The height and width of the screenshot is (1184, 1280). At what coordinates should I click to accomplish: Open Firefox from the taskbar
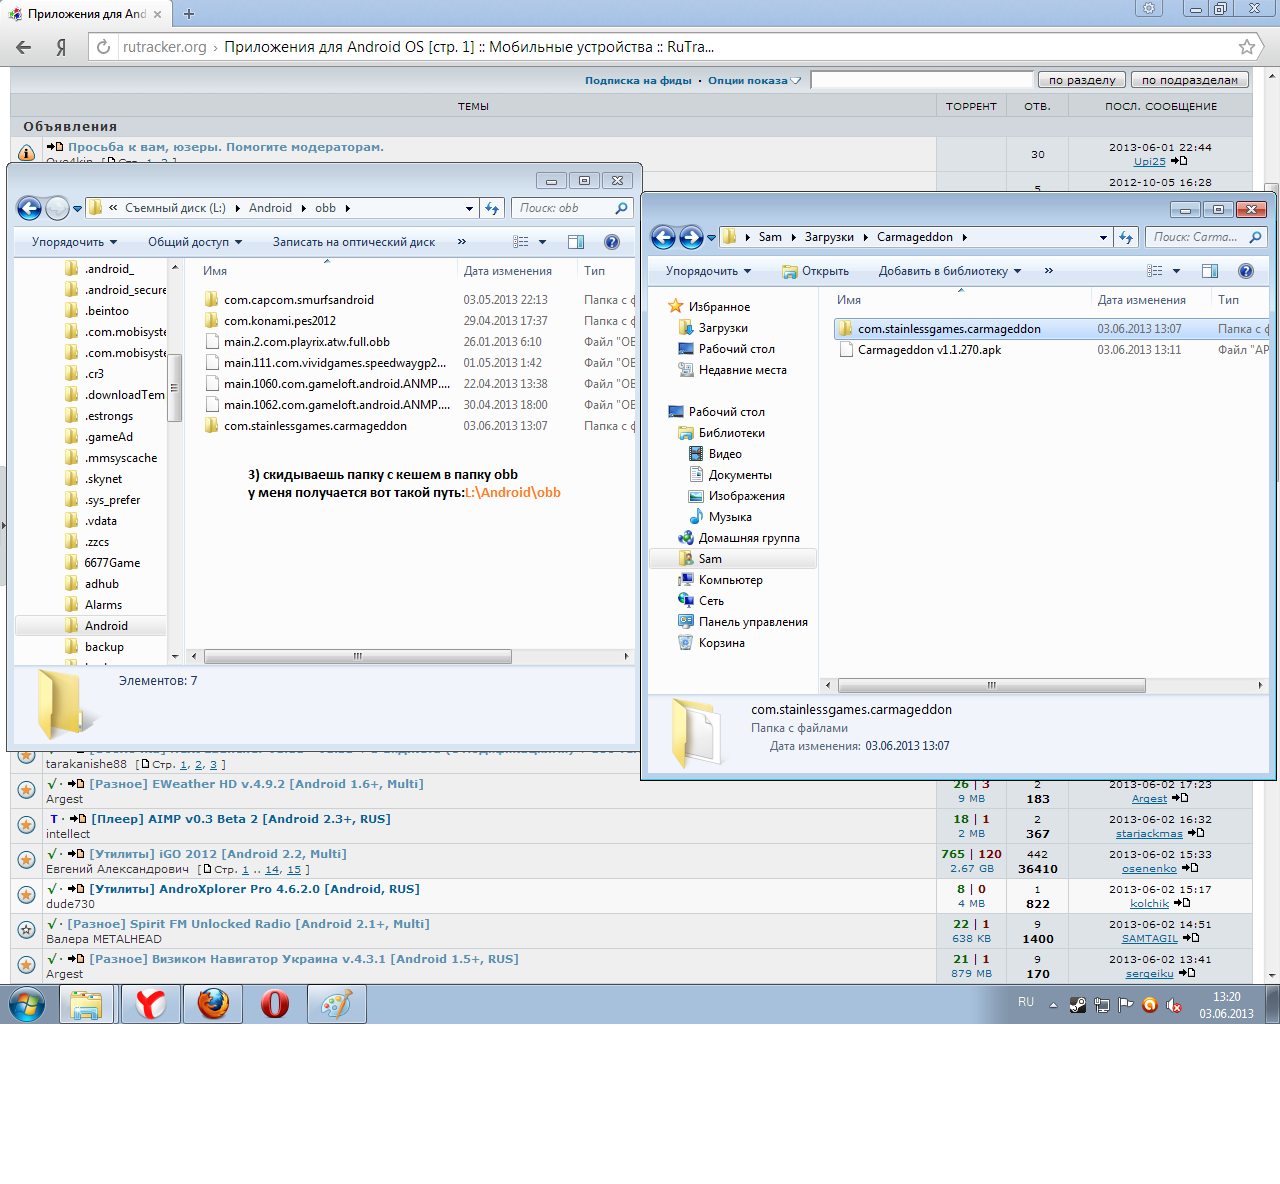coord(213,1004)
